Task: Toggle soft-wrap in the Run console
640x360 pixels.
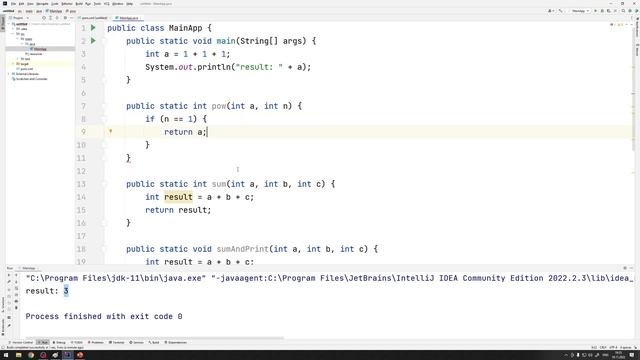Action: (16, 288)
